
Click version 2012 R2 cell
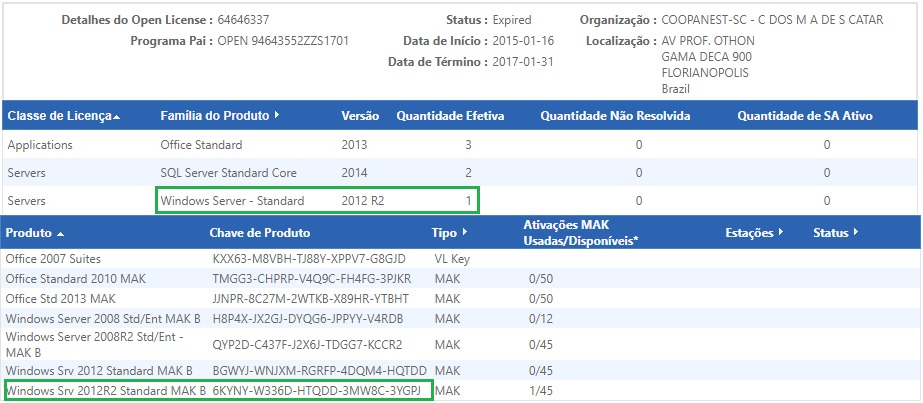(363, 201)
